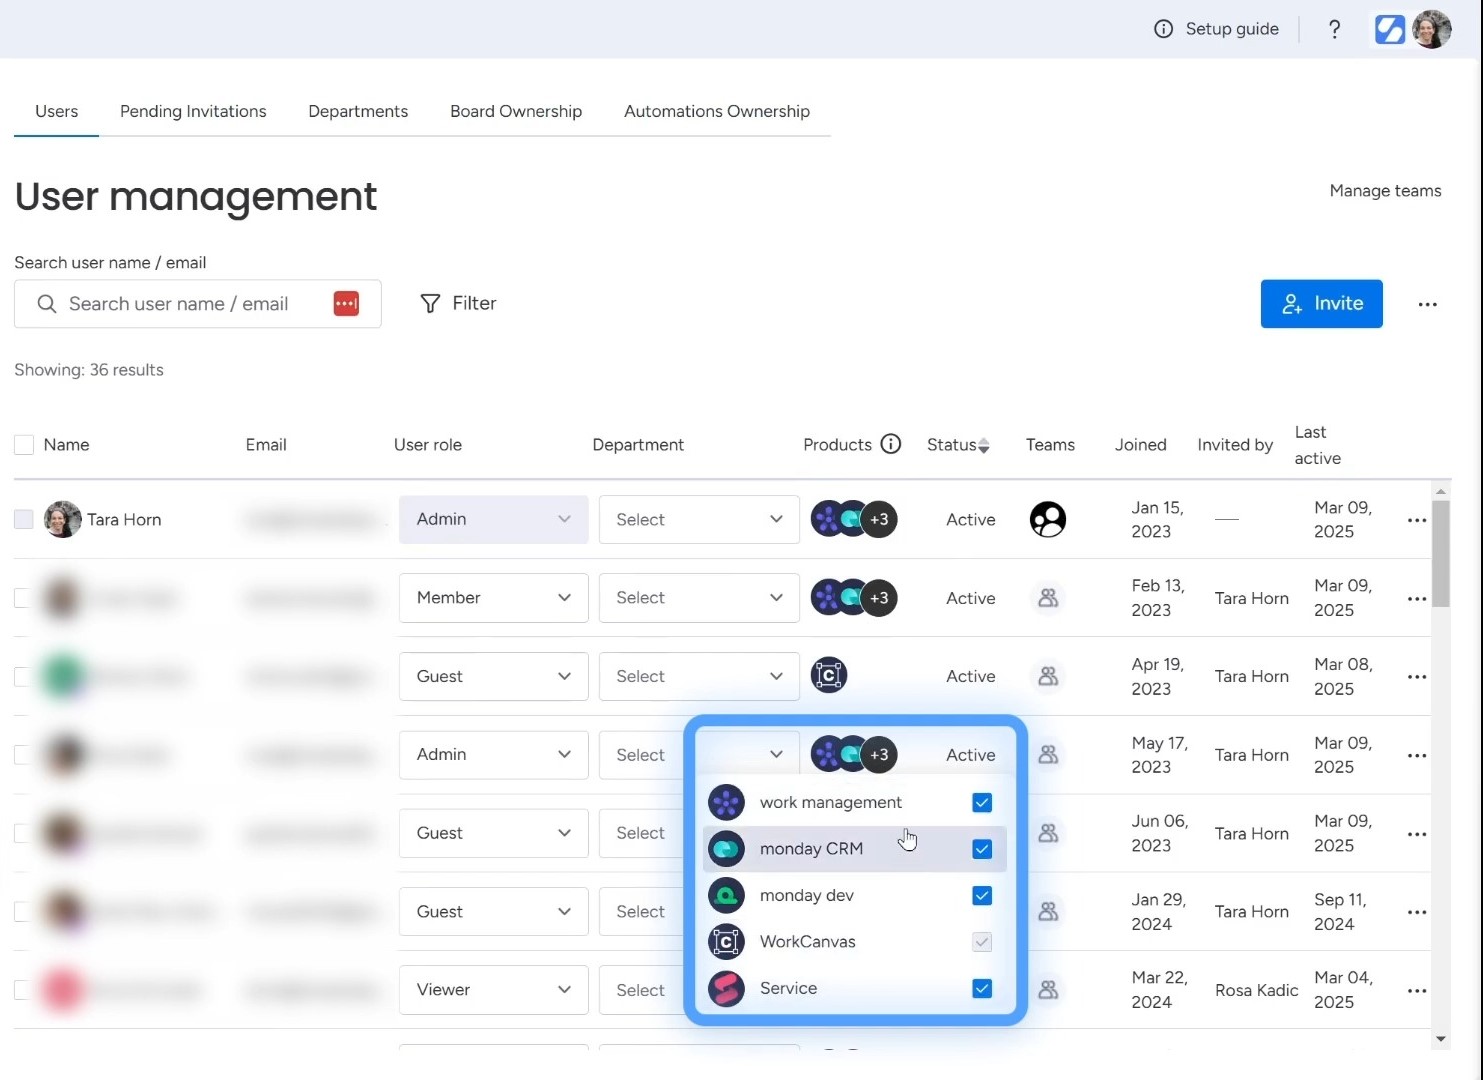Open row options for the Mar 22, 2024 user

[1417, 991]
